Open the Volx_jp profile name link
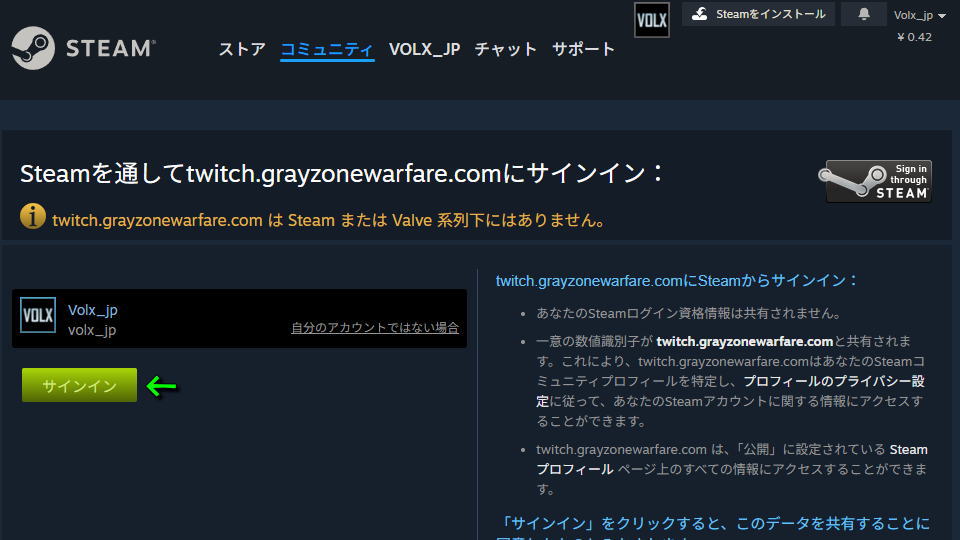 tap(92, 310)
